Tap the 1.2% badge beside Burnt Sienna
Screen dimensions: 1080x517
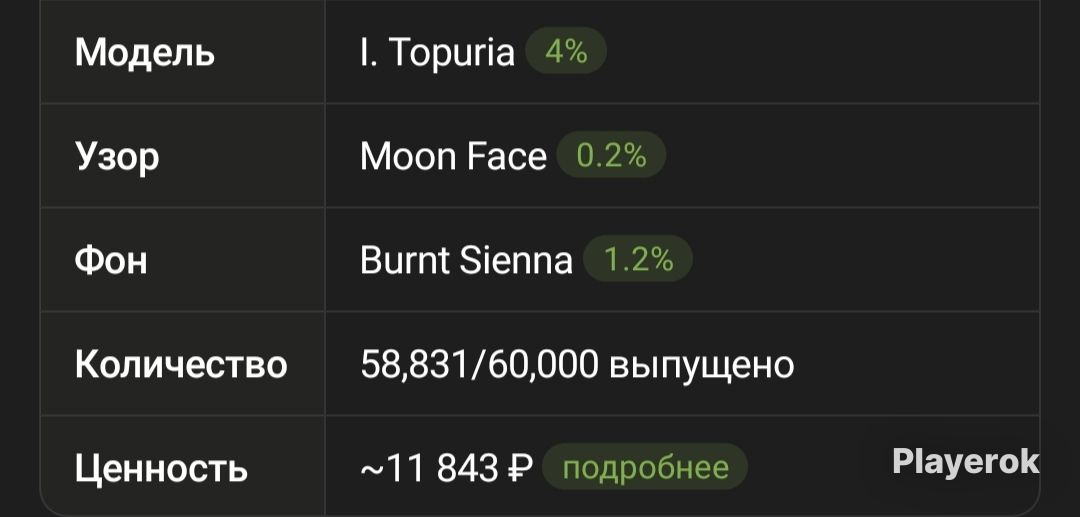pos(638,260)
